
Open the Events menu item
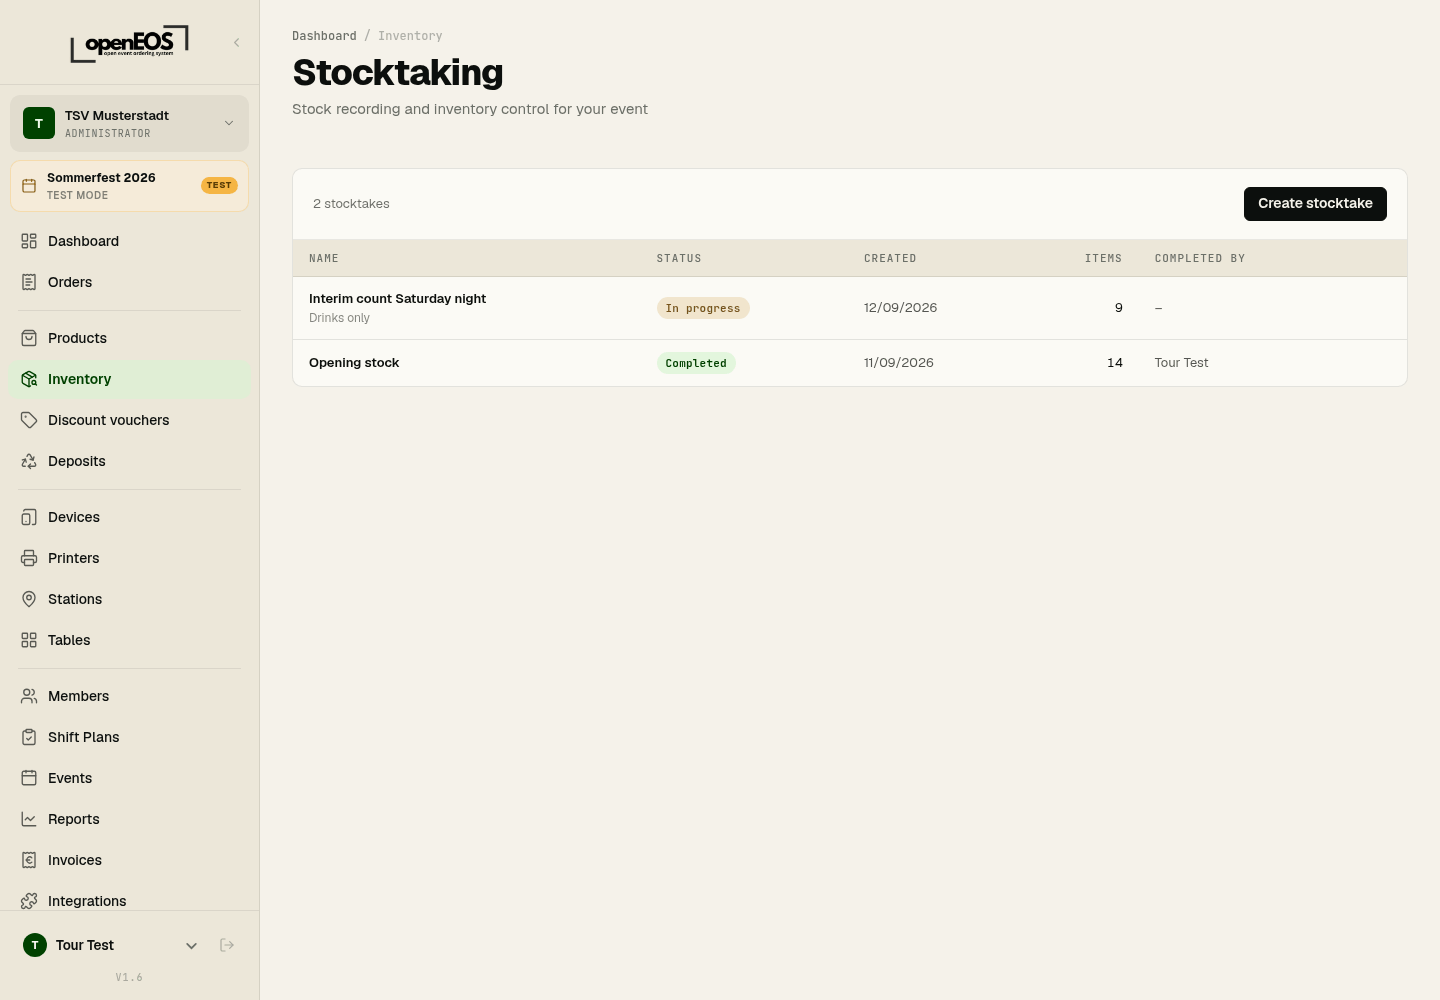click(129, 778)
